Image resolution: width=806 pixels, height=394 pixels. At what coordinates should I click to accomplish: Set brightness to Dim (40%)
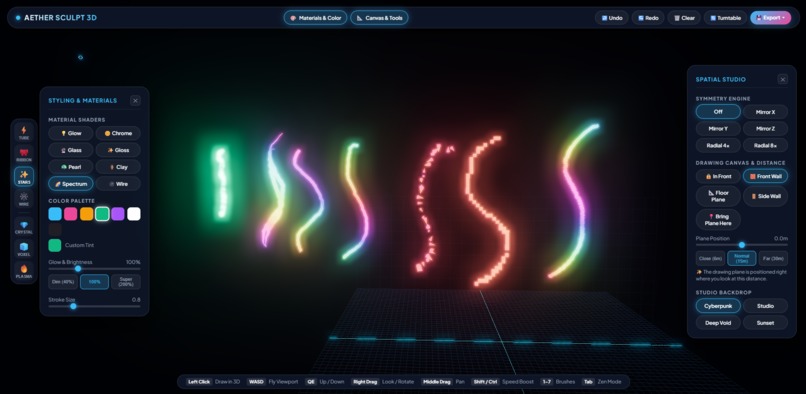[63, 282]
